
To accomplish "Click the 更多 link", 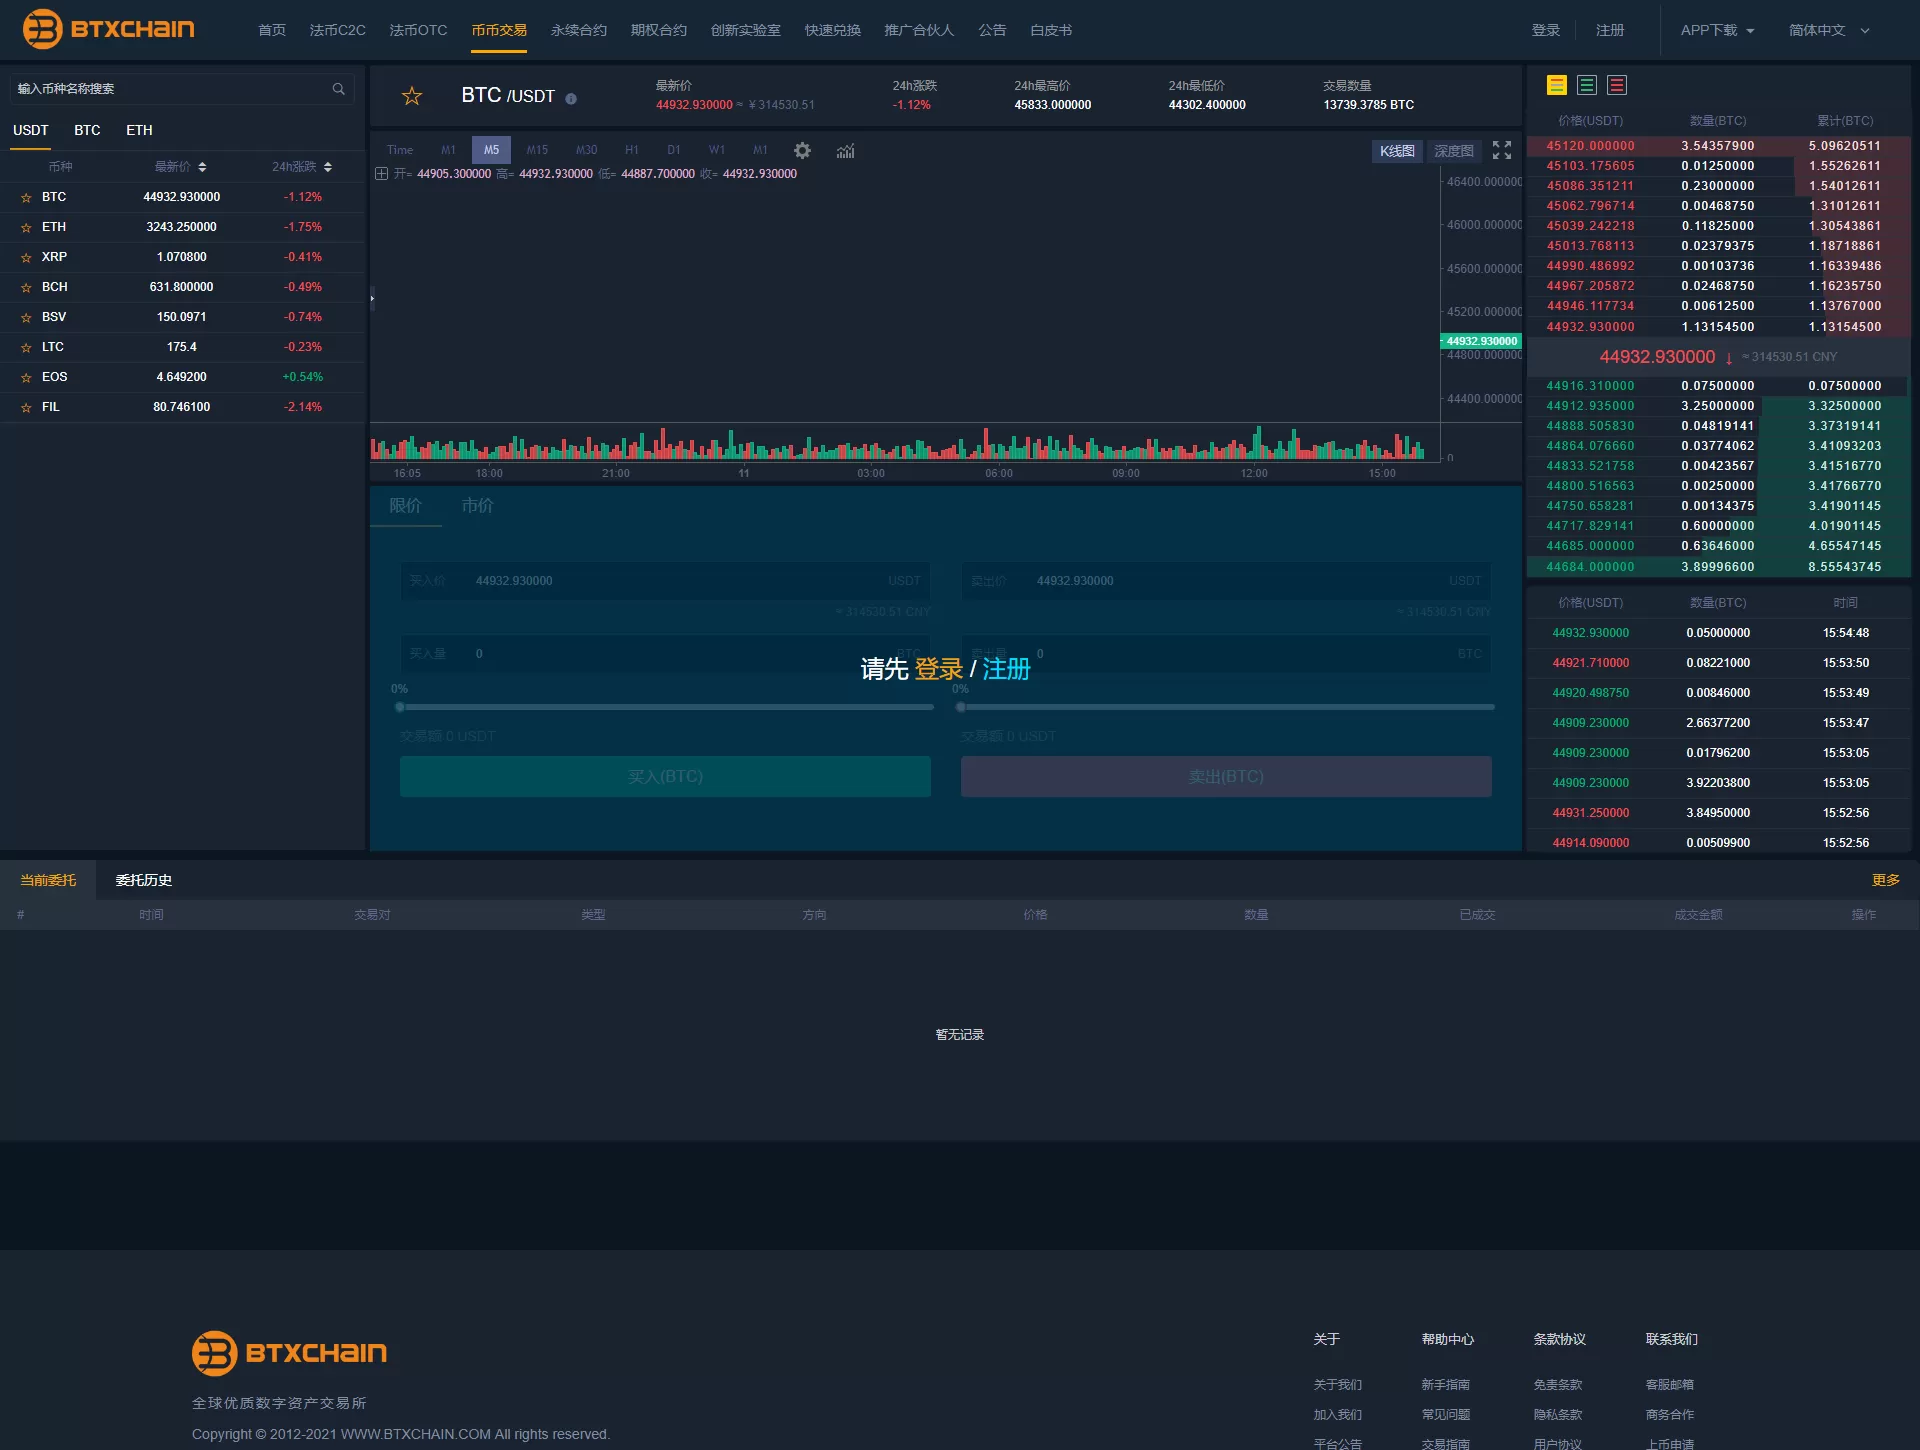I will pos(1885,880).
